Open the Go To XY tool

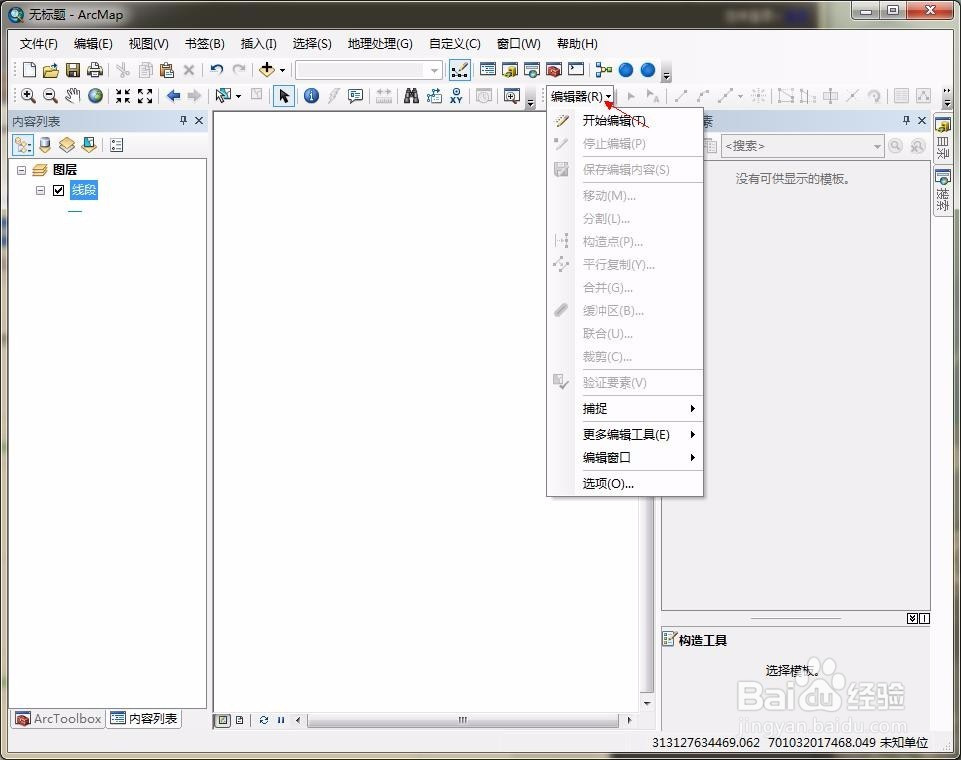[x=456, y=96]
